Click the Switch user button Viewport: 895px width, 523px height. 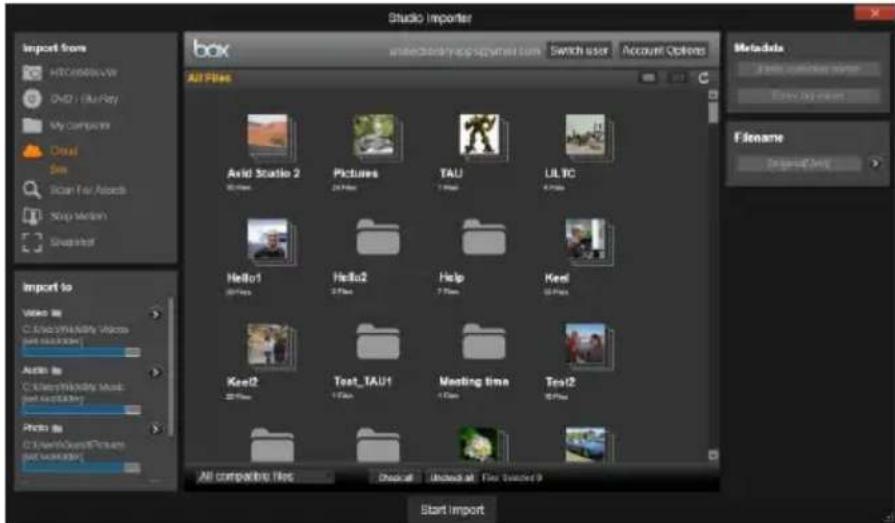(x=579, y=51)
